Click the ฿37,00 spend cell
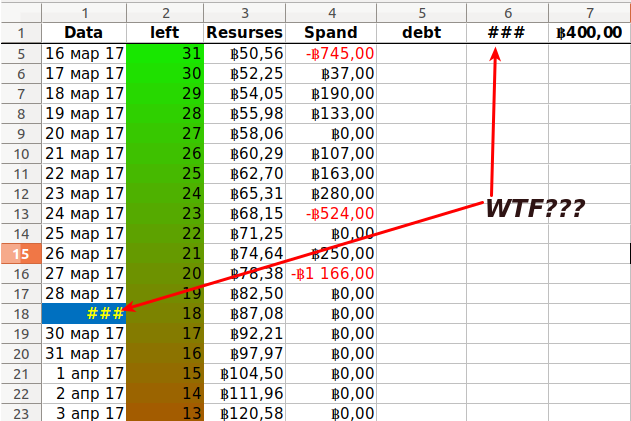The height and width of the screenshot is (421, 631). pyautogui.click(x=331, y=74)
